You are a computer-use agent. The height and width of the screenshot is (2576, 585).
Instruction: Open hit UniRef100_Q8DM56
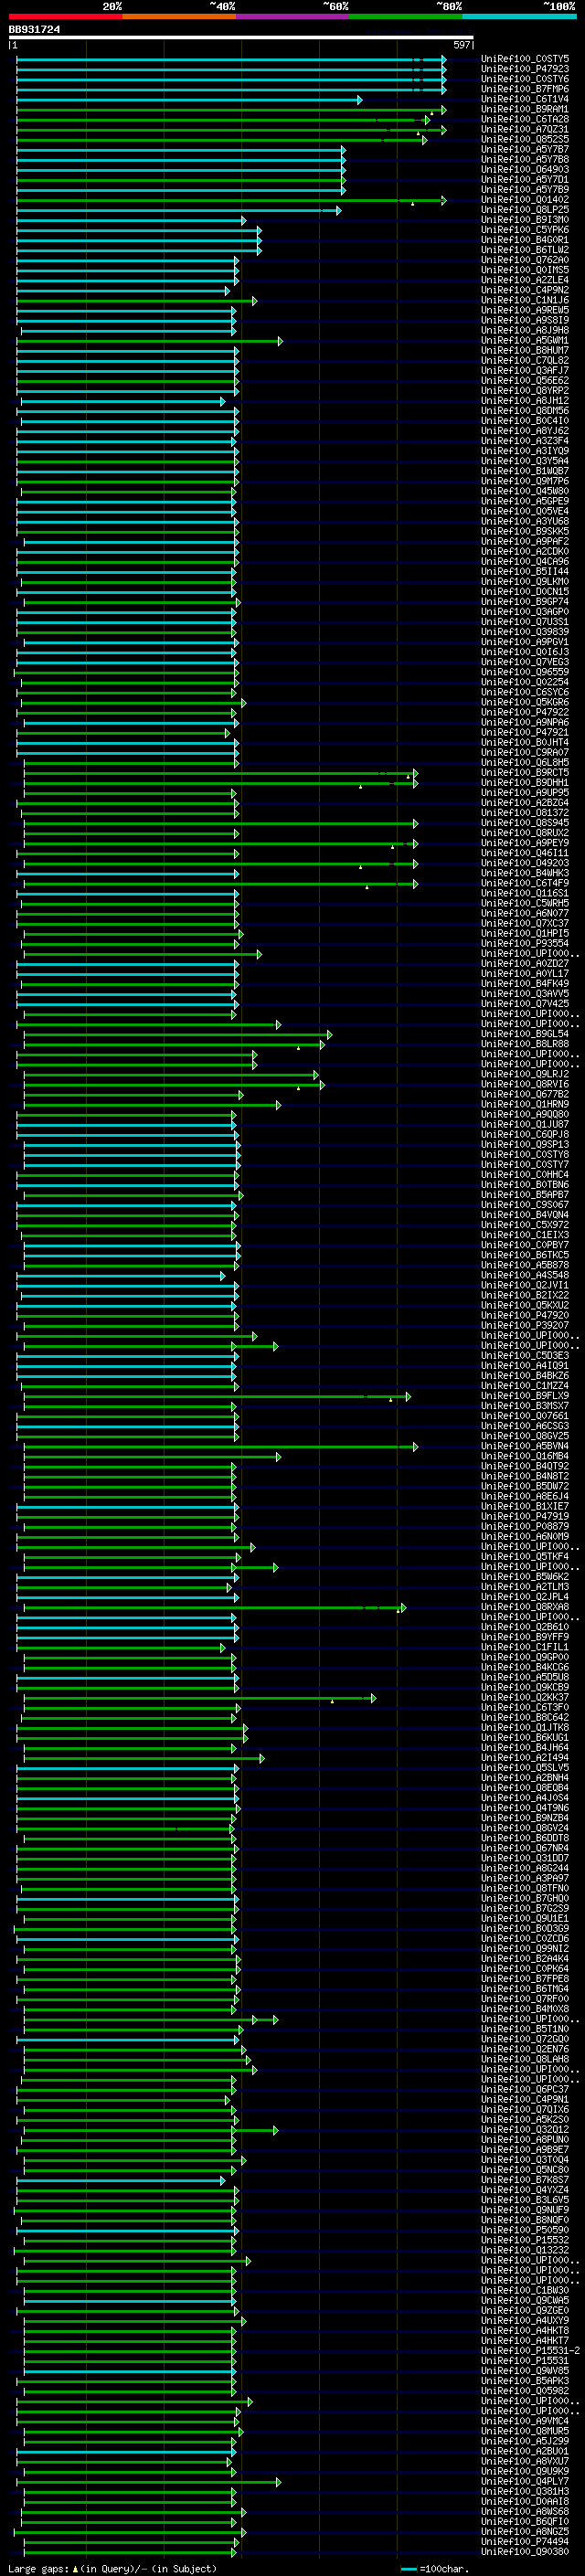pos(525,411)
